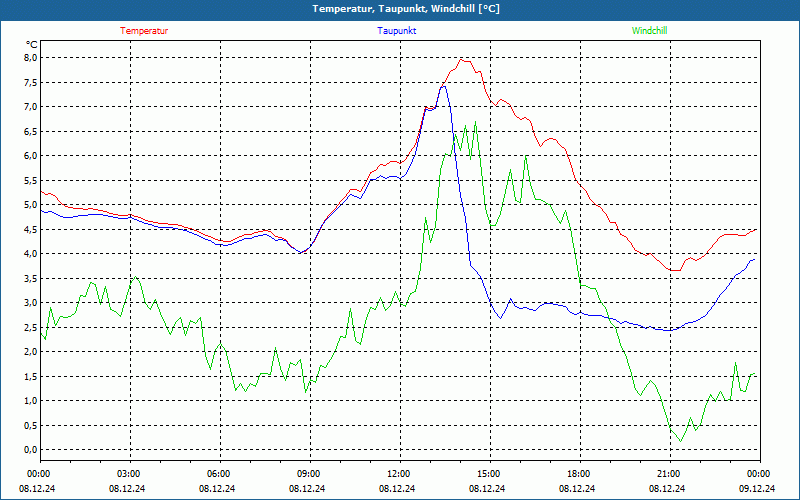Click the '6,0' y-axis value
800x500 pixels.
tap(32, 156)
